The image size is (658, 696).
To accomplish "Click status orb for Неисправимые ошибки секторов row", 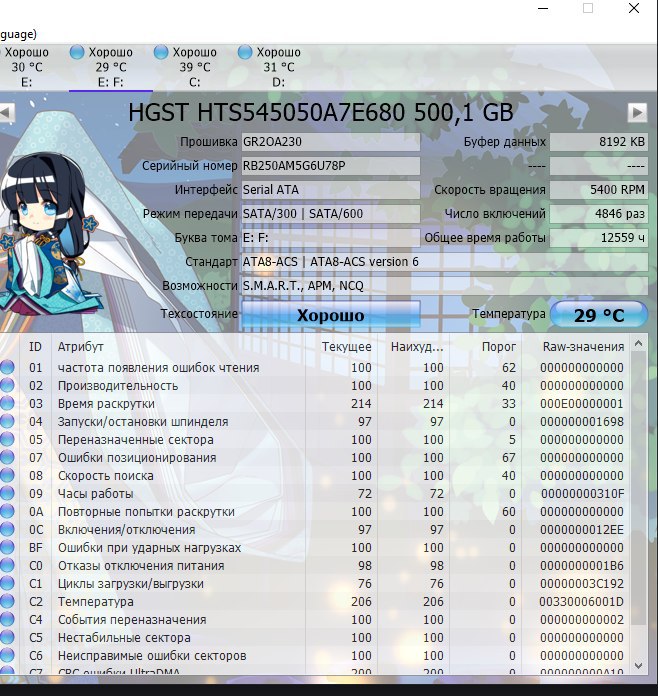I will click(7, 655).
